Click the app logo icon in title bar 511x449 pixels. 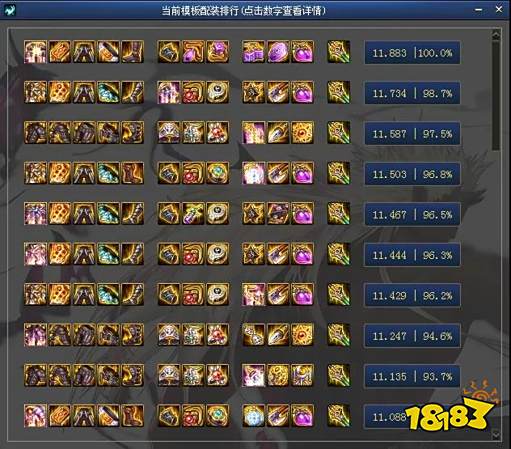(10, 10)
